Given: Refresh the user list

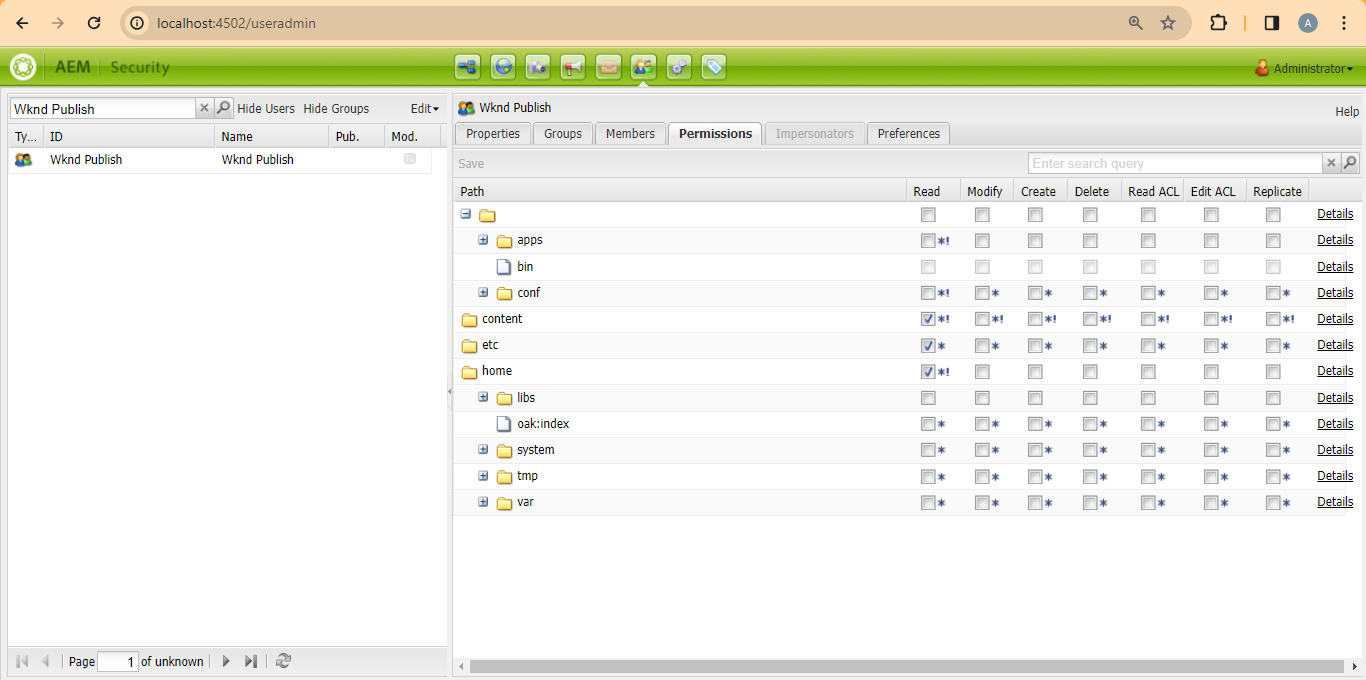Looking at the screenshot, I should tap(283, 661).
